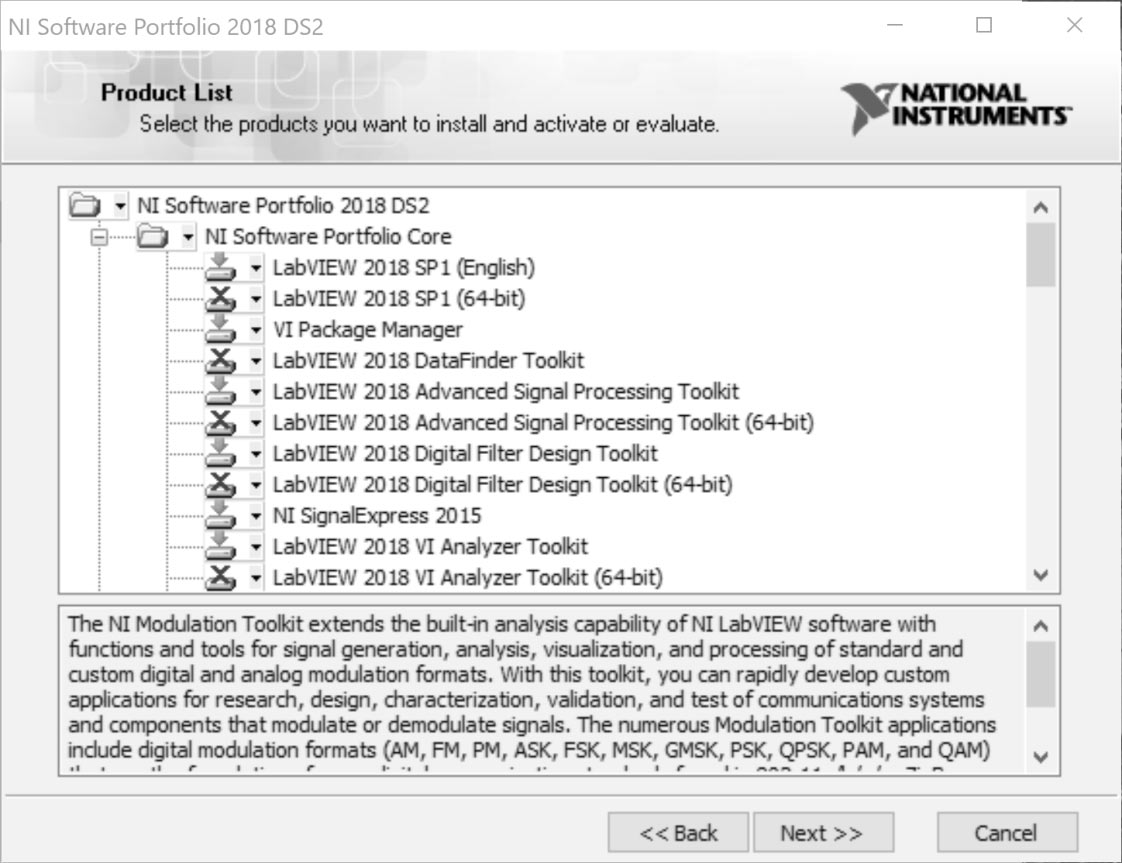This screenshot has width=1122, height=863.
Task: Click install icon beside Advanced Signal Processing Toolkit (32-bit)
Action: pyautogui.click(x=220, y=391)
